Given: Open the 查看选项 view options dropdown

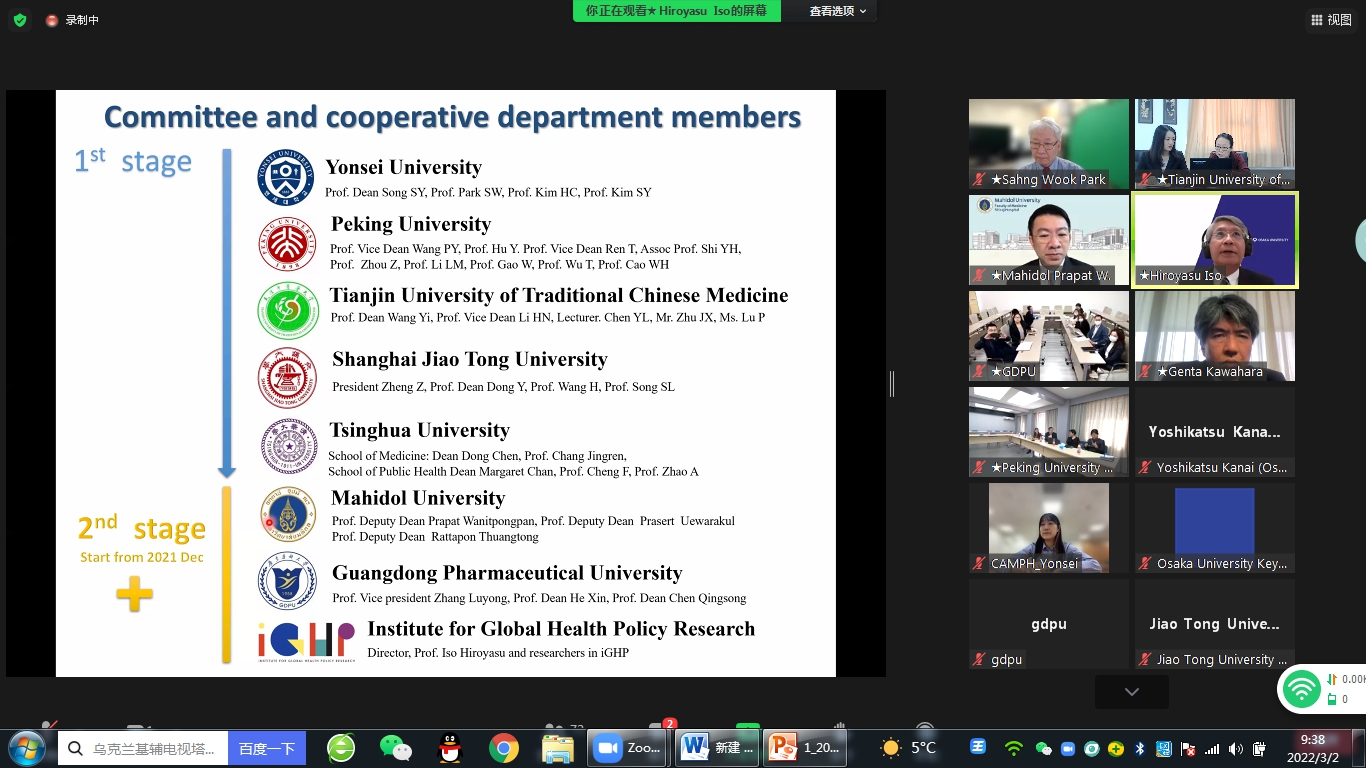Looking at the screenshot, I should [x=838, y=11].
